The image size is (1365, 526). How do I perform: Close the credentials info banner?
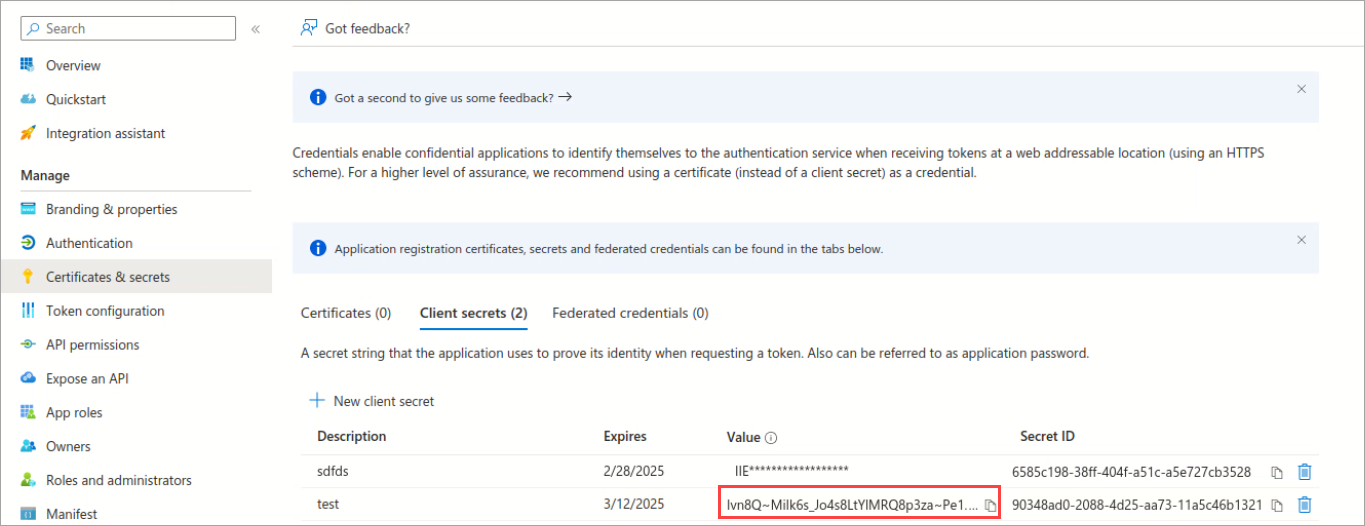pos(1301,240)
